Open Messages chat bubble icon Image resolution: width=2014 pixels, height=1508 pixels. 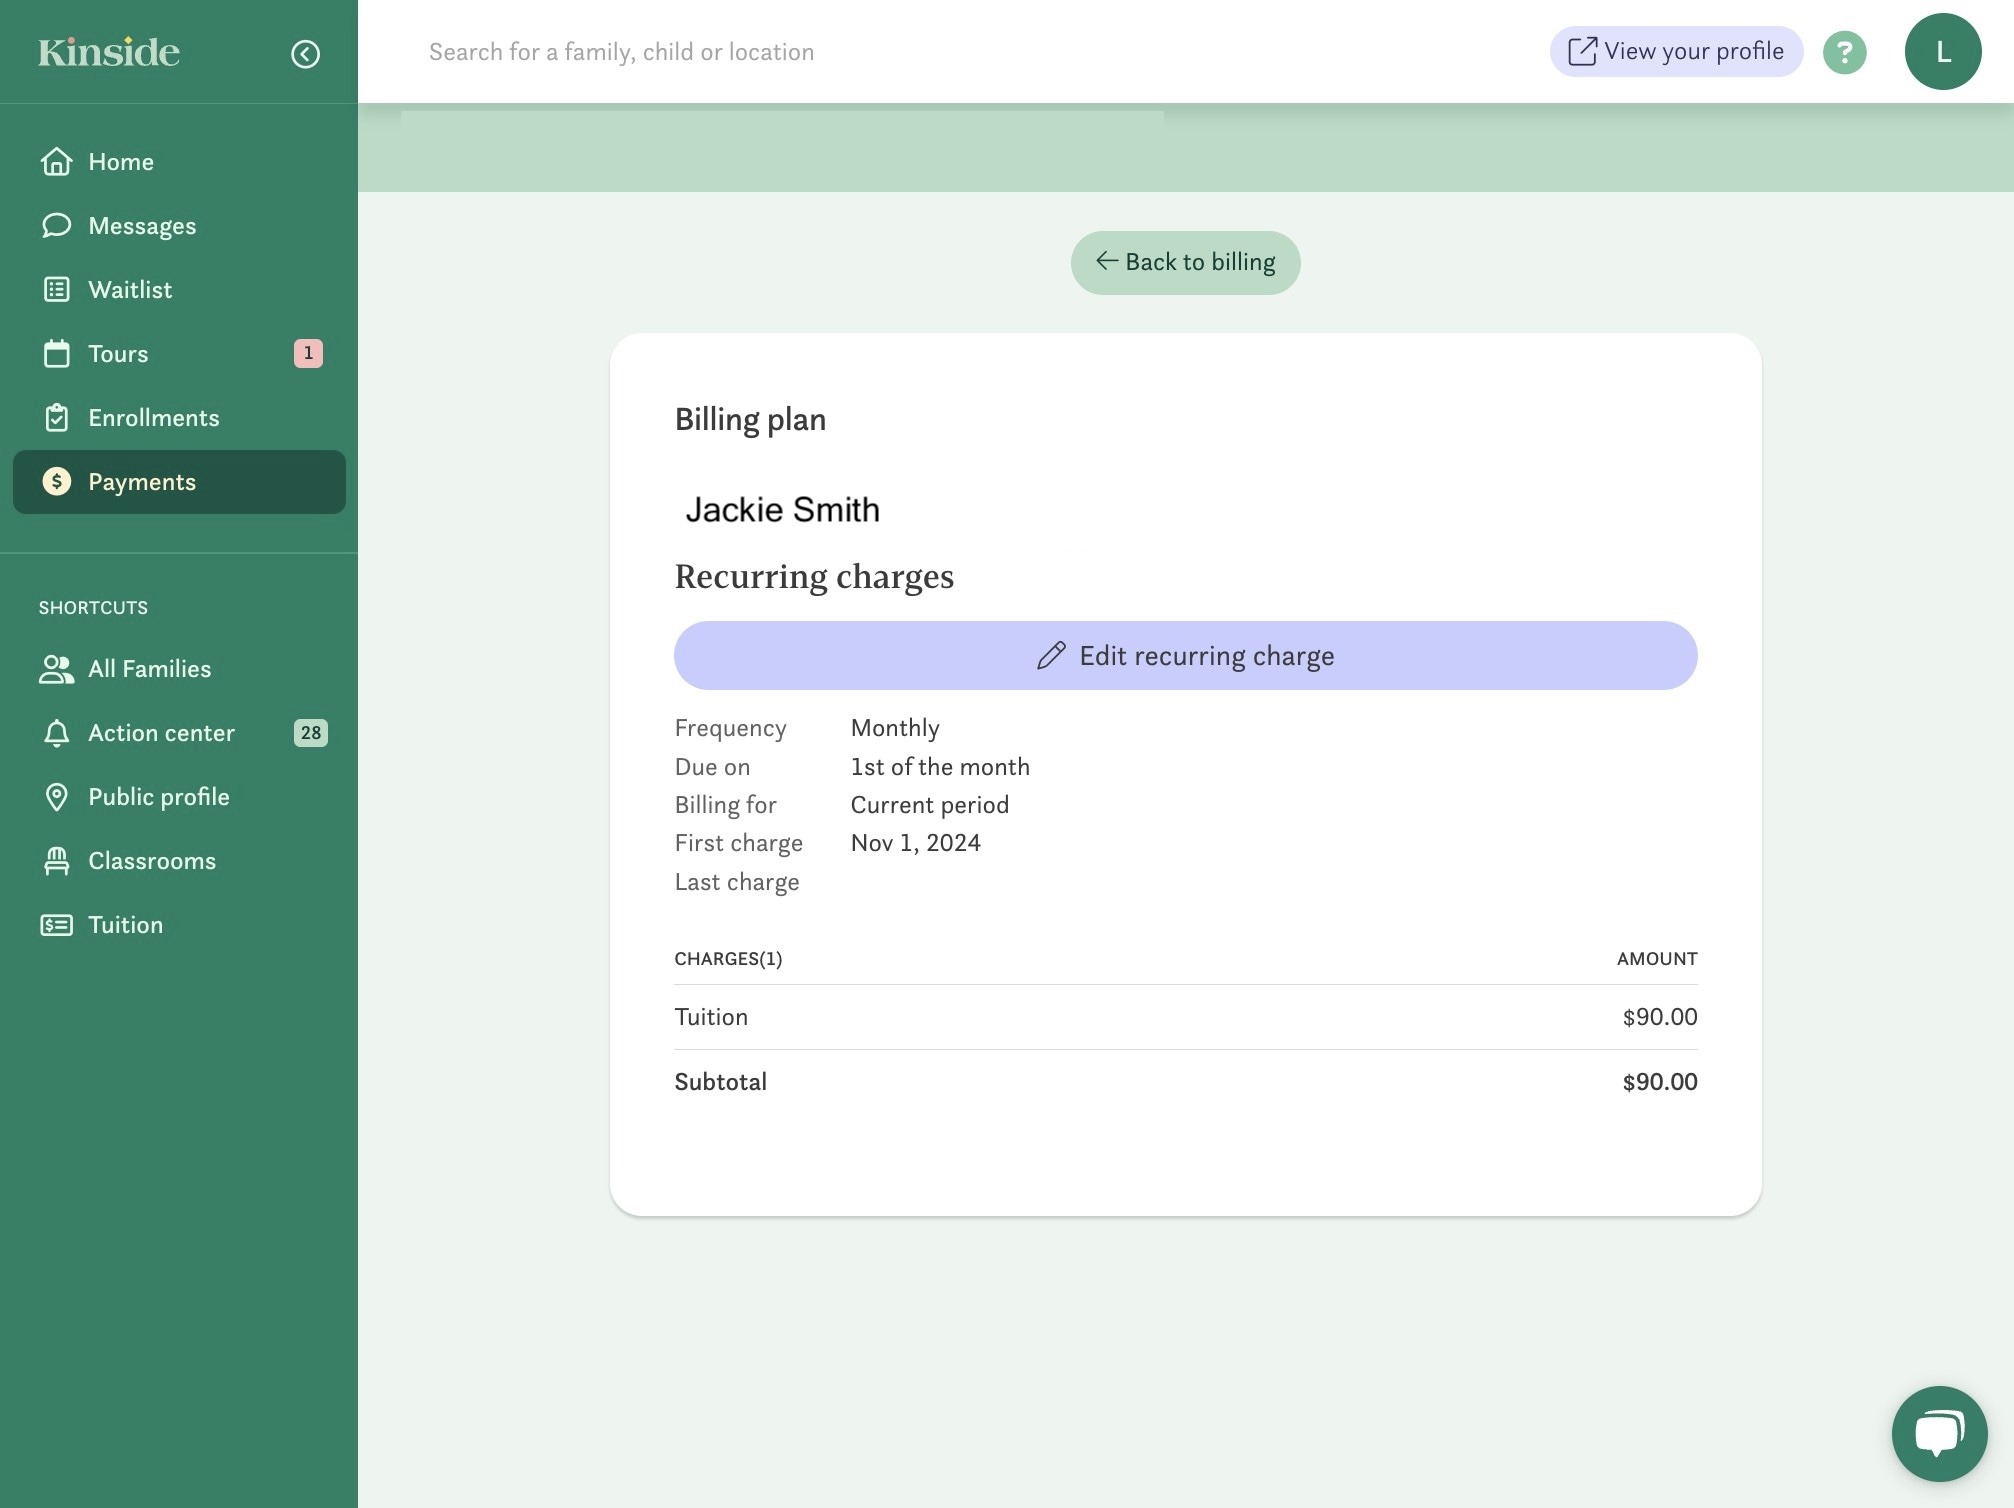point(57,226)
